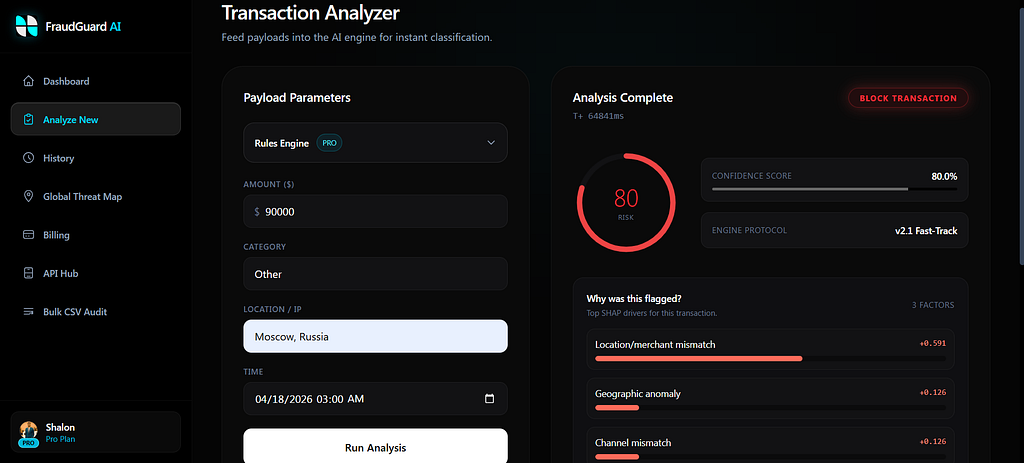Viewport: 1024px width, 463px height.
Task: Click the Location field with Moscow, Russia
Action: pyautogui.click(x=376, y=336)
